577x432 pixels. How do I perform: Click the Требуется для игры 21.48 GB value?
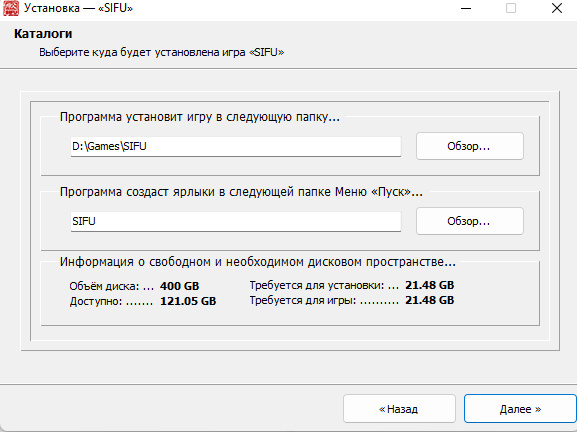429,300
